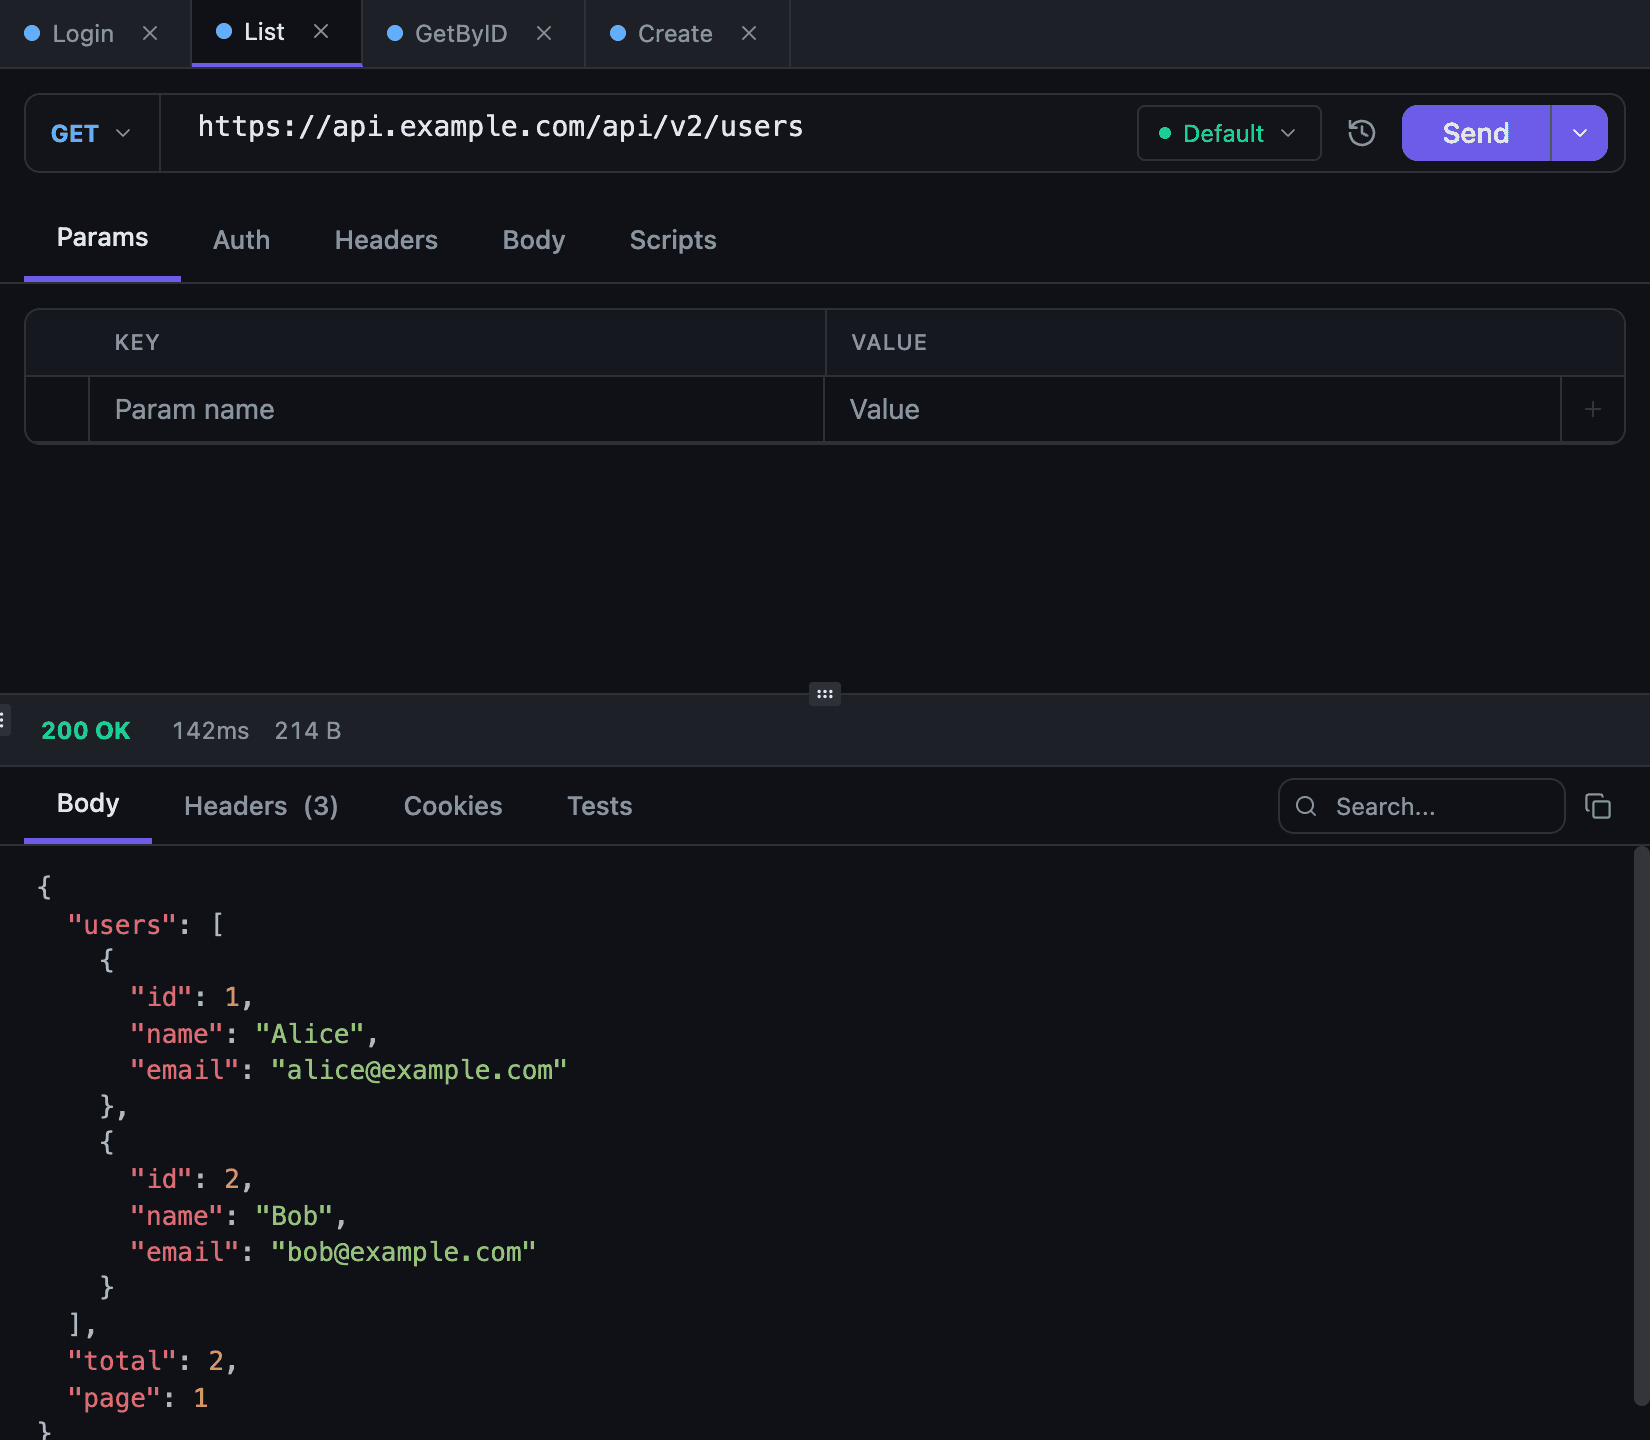
Task: Copy response body with copy icon
Action: [1598, 806]
